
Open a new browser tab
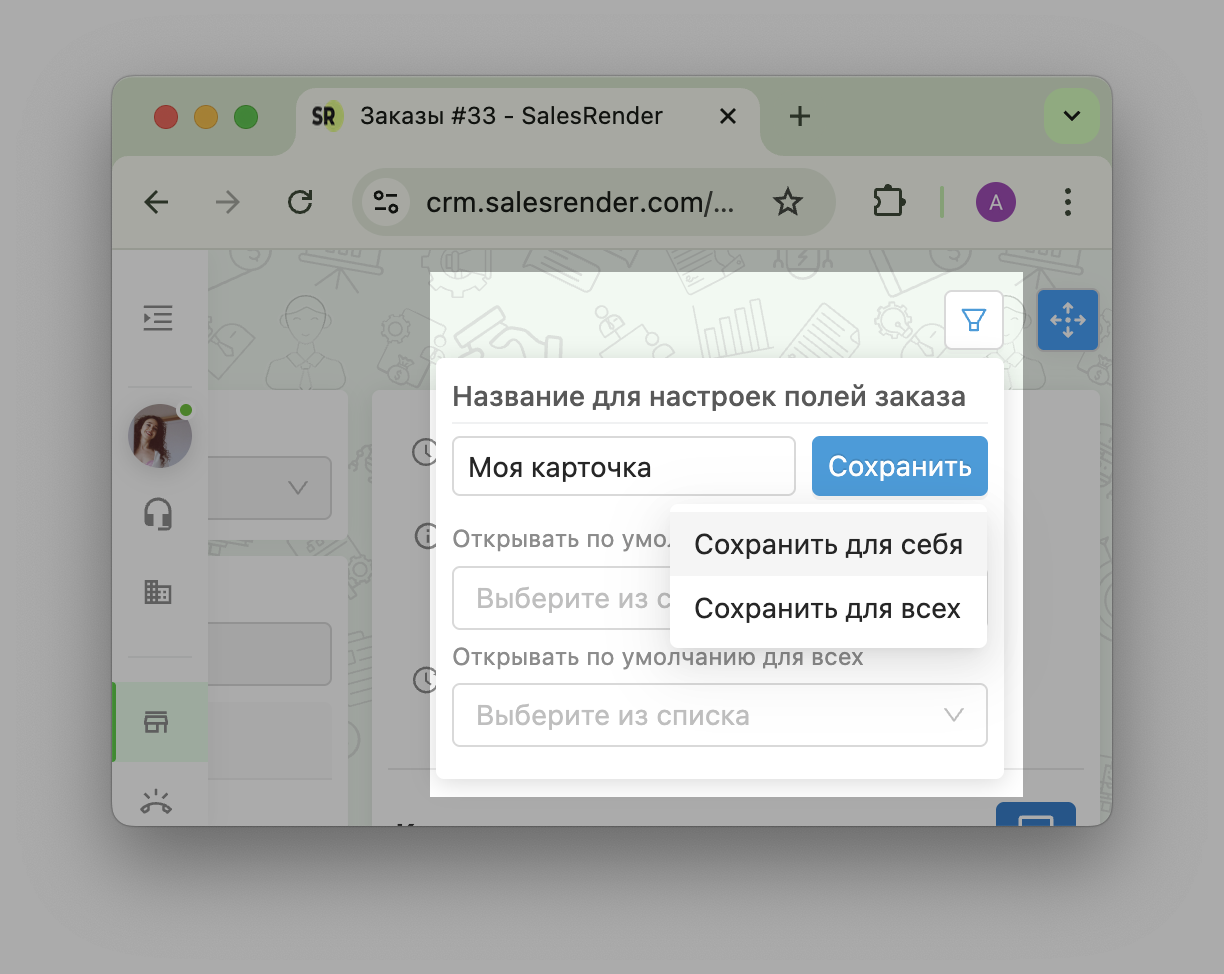tap(799, 116)
